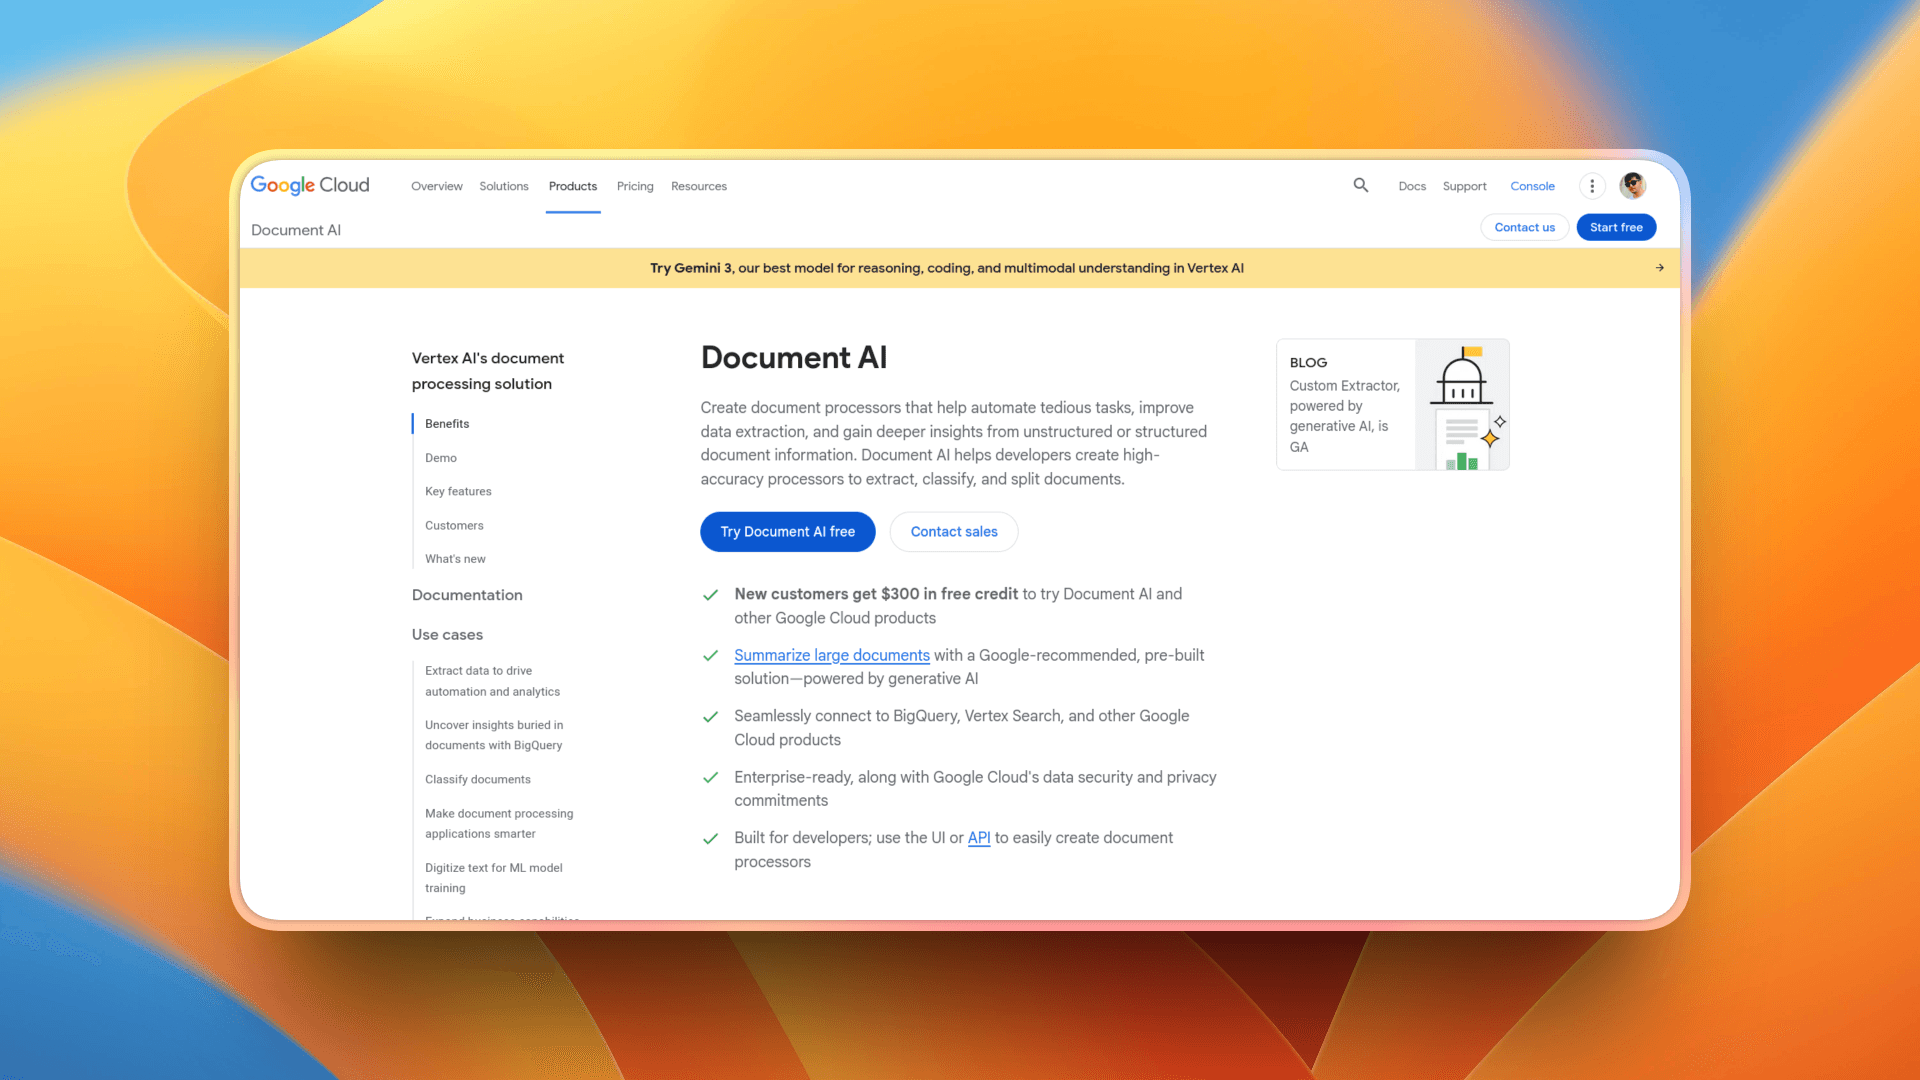The image size is (1920, 1080).
Task: Jump to the Benefits section in sidebar
Action: pos(447,424)
